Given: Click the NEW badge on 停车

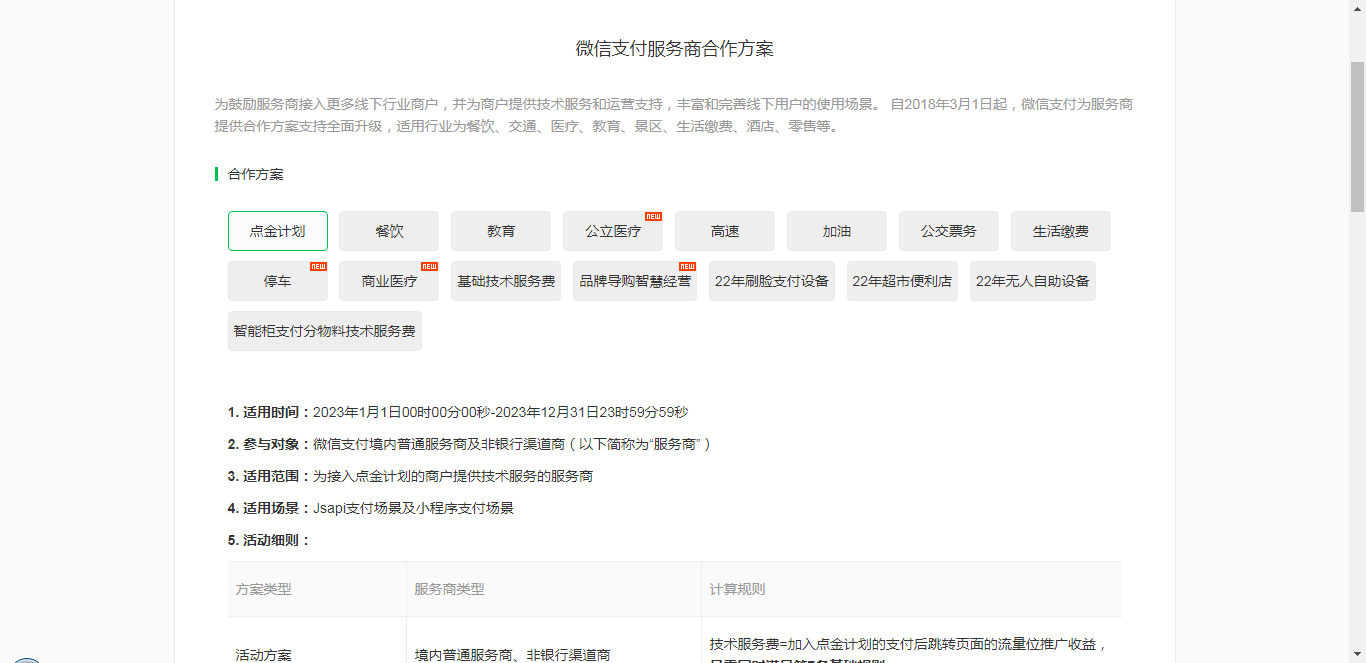Looking at the screenshot, I should [318, 266].
